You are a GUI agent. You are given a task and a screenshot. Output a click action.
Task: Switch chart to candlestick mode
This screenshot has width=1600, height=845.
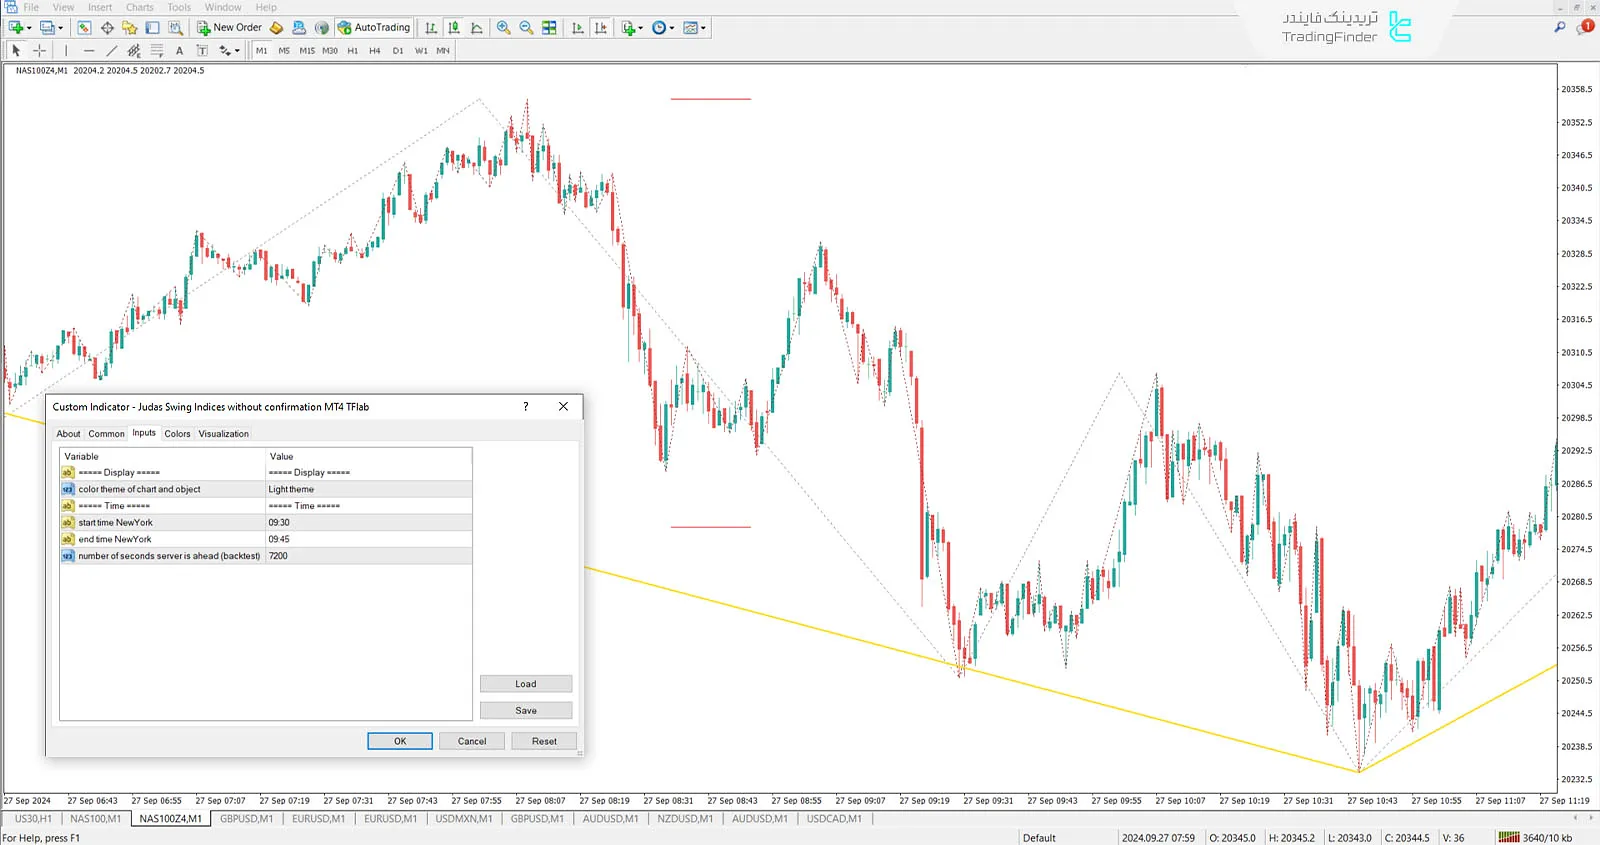[x=454, y=28]
